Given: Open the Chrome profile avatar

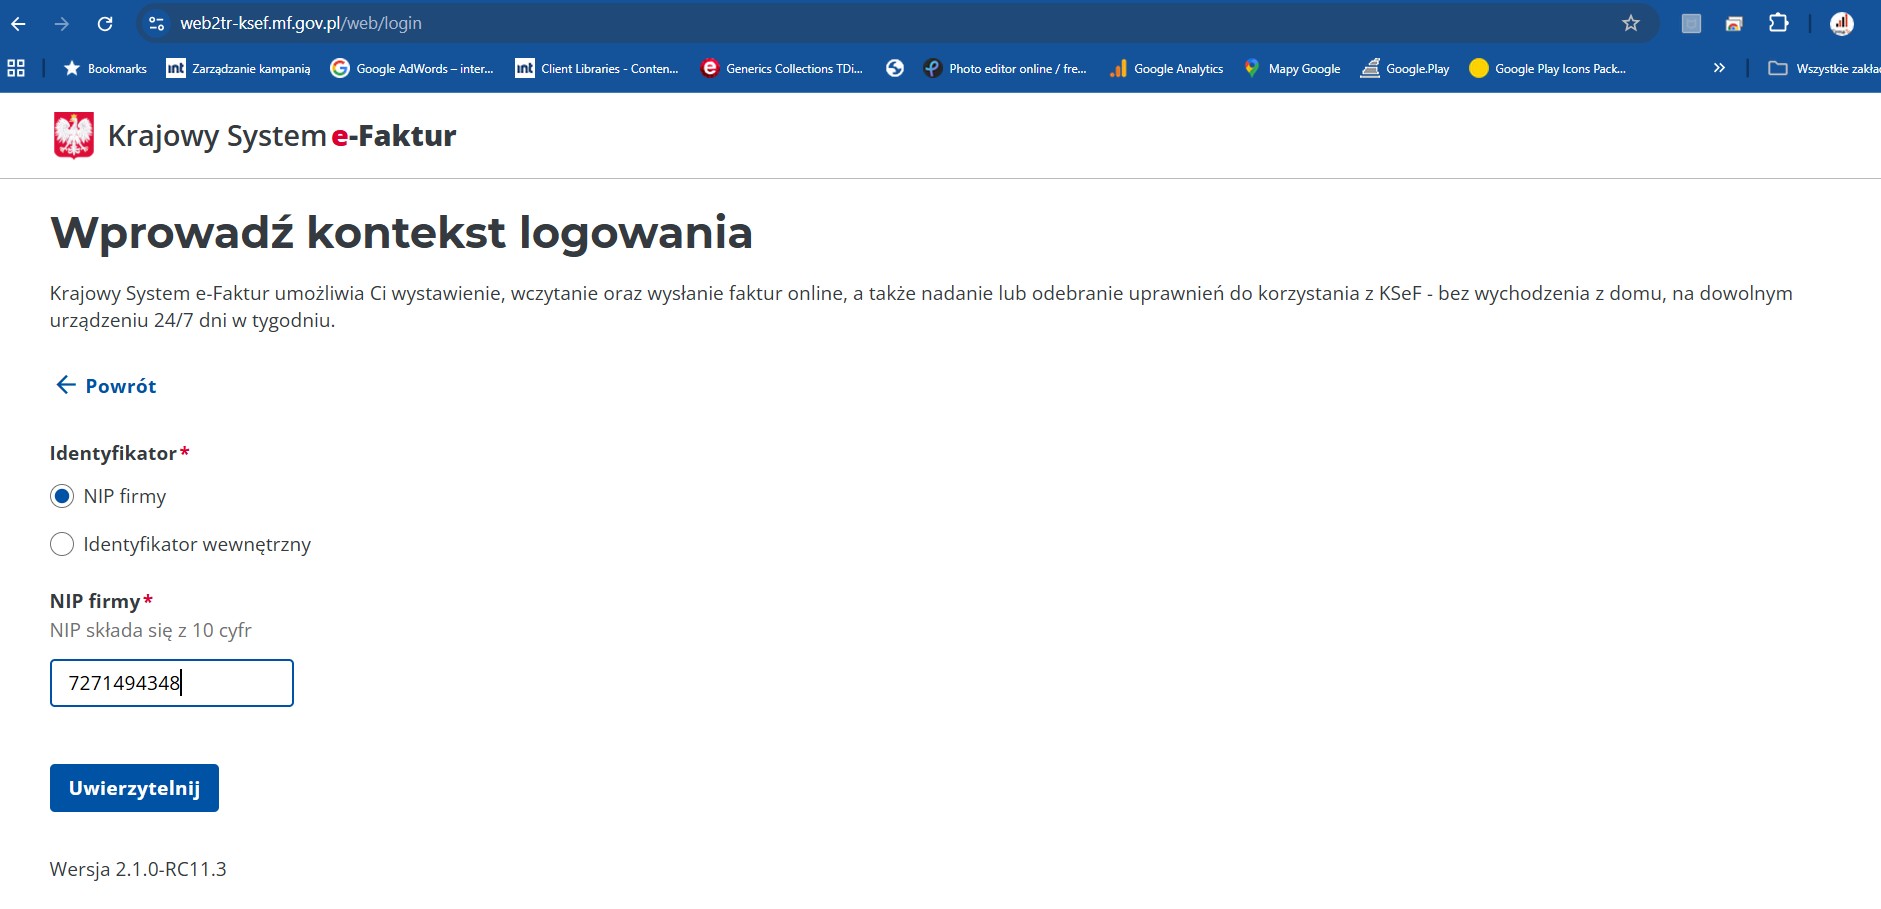Looking at the screenshot, I should pyautogui.click(x=1841, y=23).
